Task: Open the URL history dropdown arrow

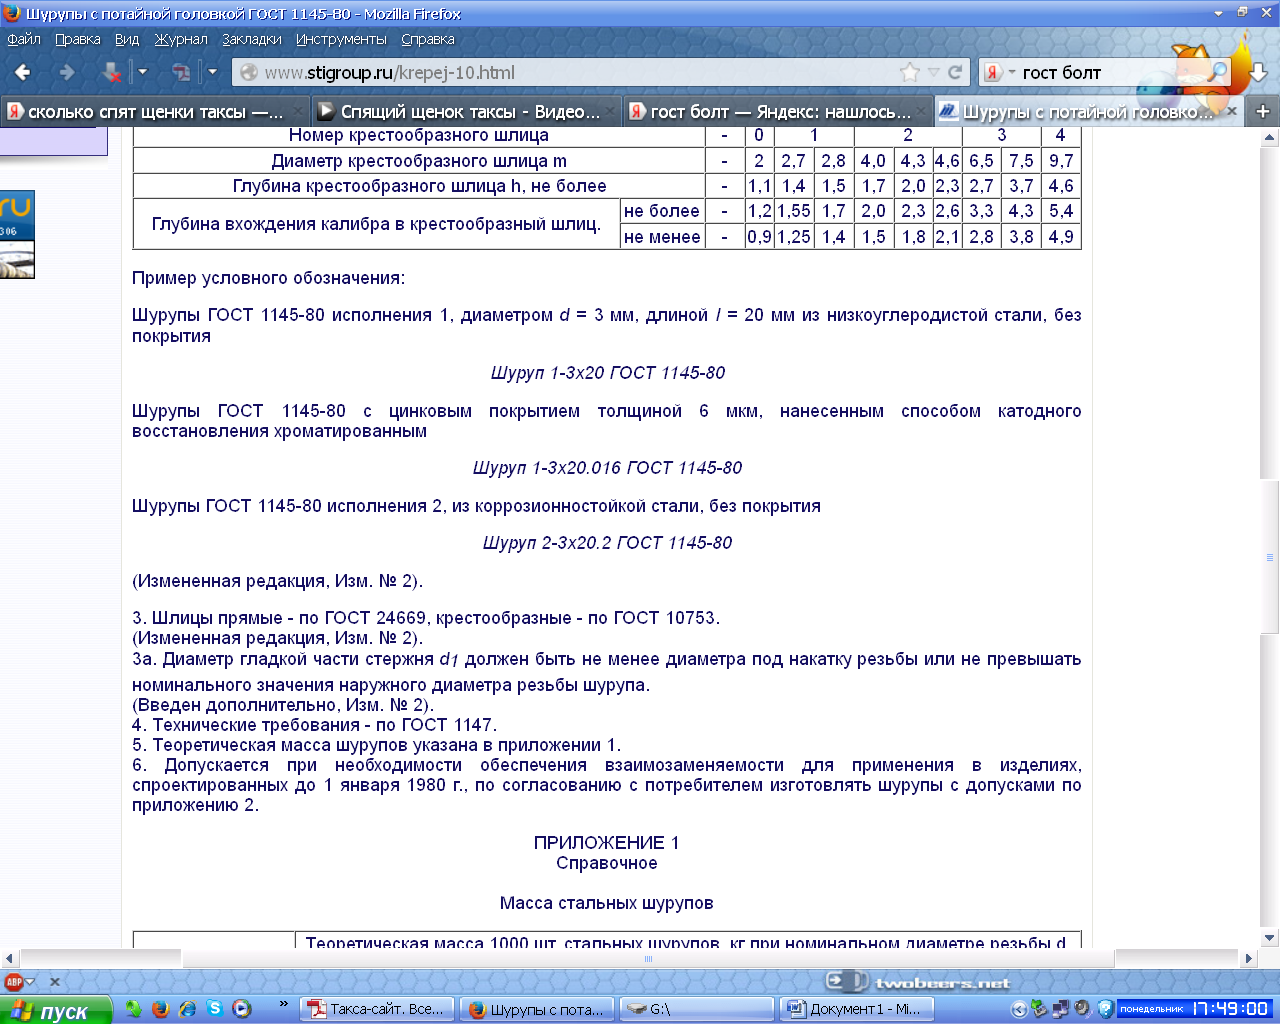Action: 933,72
